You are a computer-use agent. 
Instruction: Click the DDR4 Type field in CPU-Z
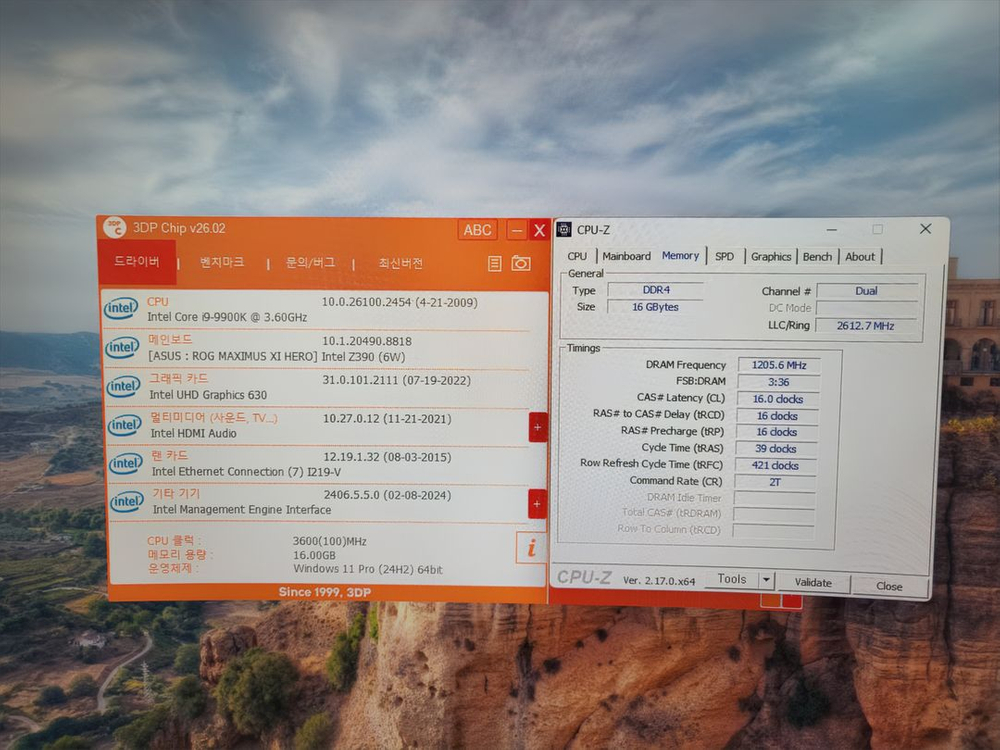click(x=656, y=290)
